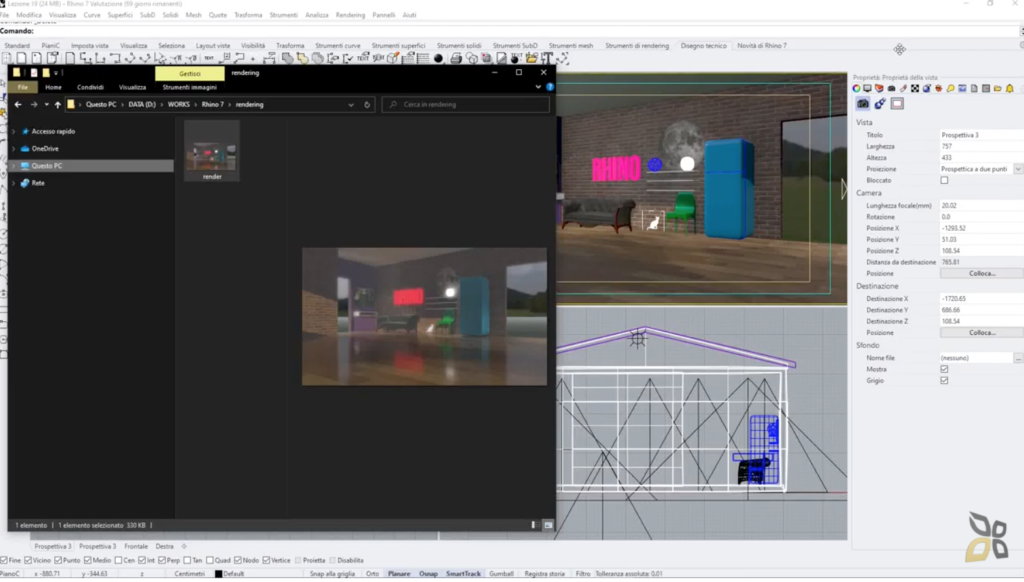Image resolution: width=1024 pixels, height=582 pixels.
Task: Open the color wheel materials panel icon
Action: click(x=856, y=88)
